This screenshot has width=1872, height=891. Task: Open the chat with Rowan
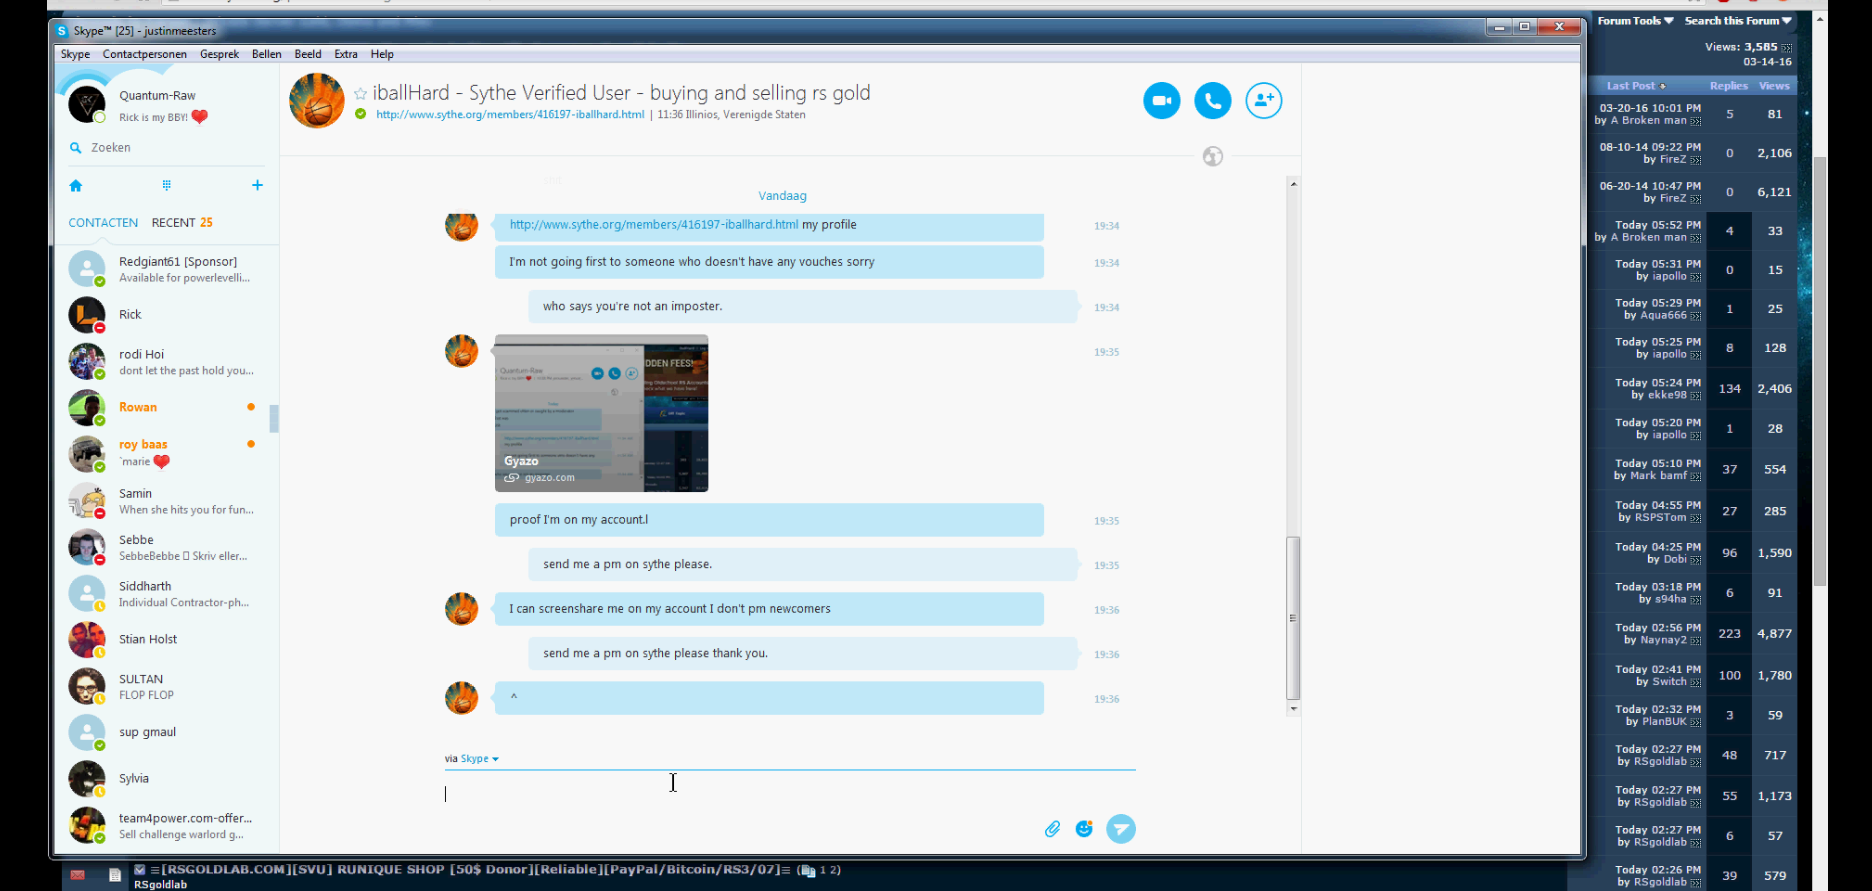pyautogui.click(x=166, y=408)
